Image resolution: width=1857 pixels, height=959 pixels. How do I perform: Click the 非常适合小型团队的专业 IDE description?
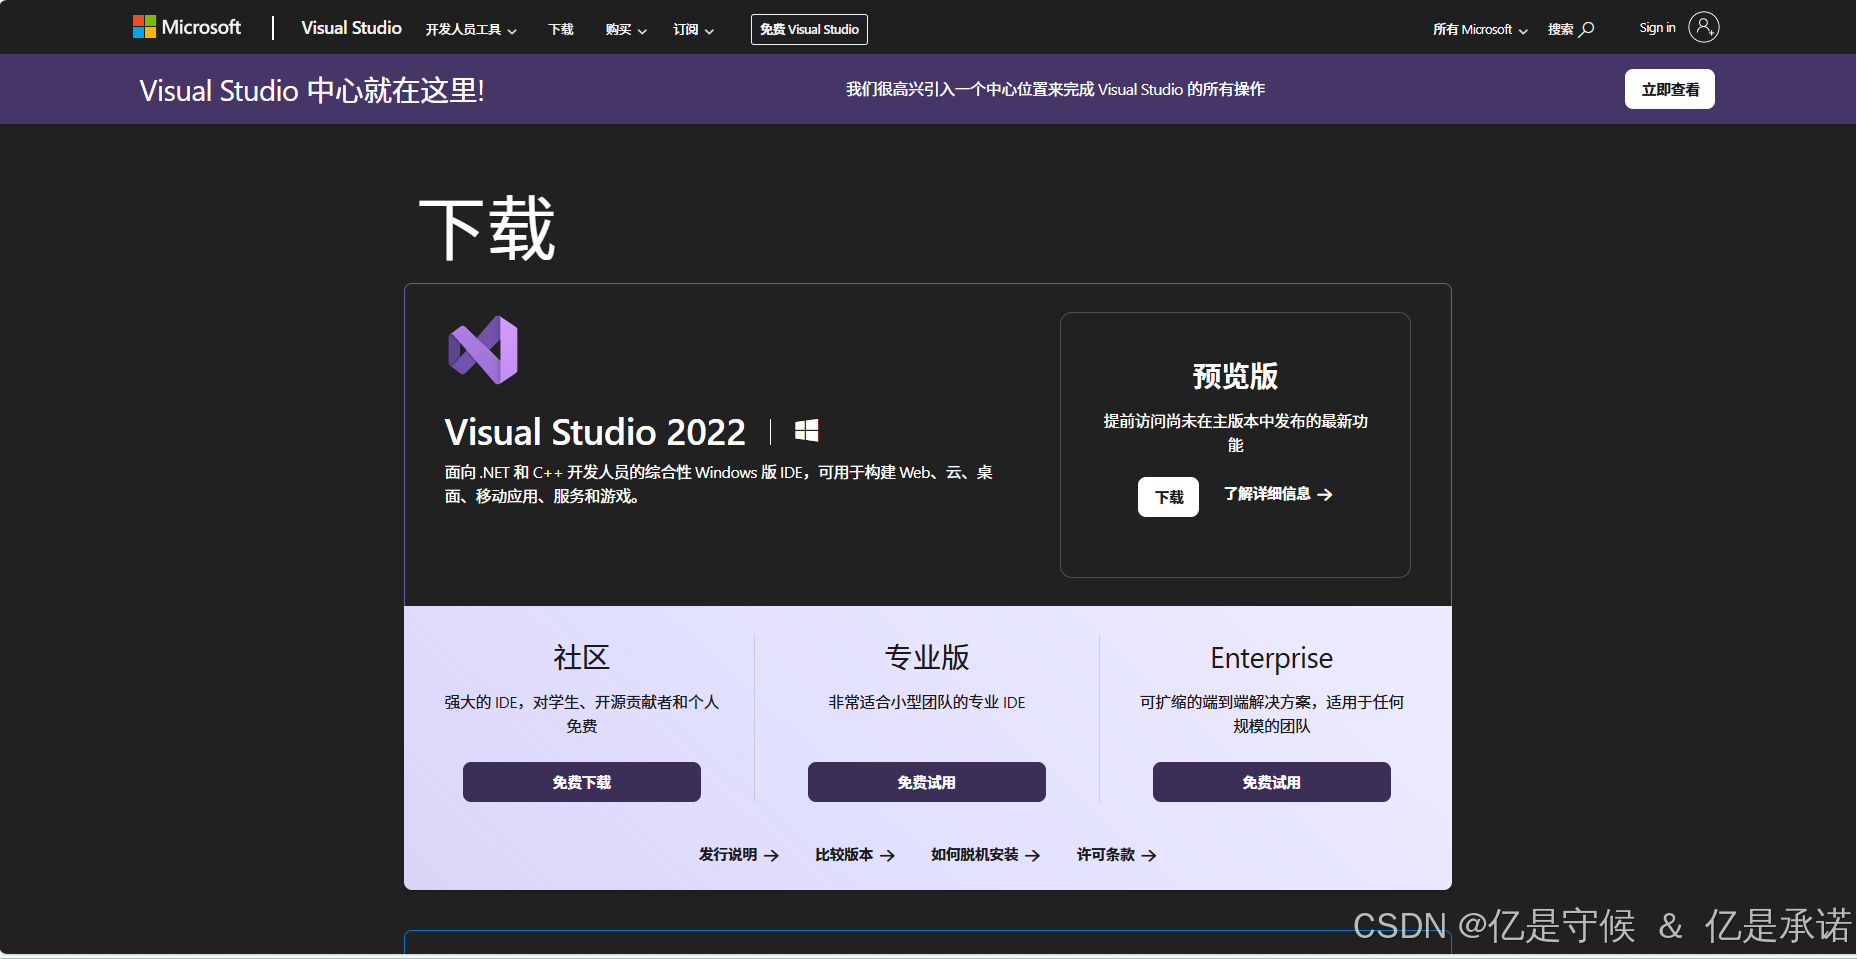pyautogui.click(x=927, y=702)
